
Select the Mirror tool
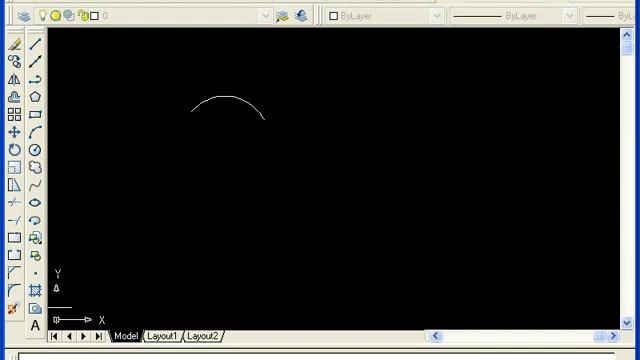click(x=14, y=79)
